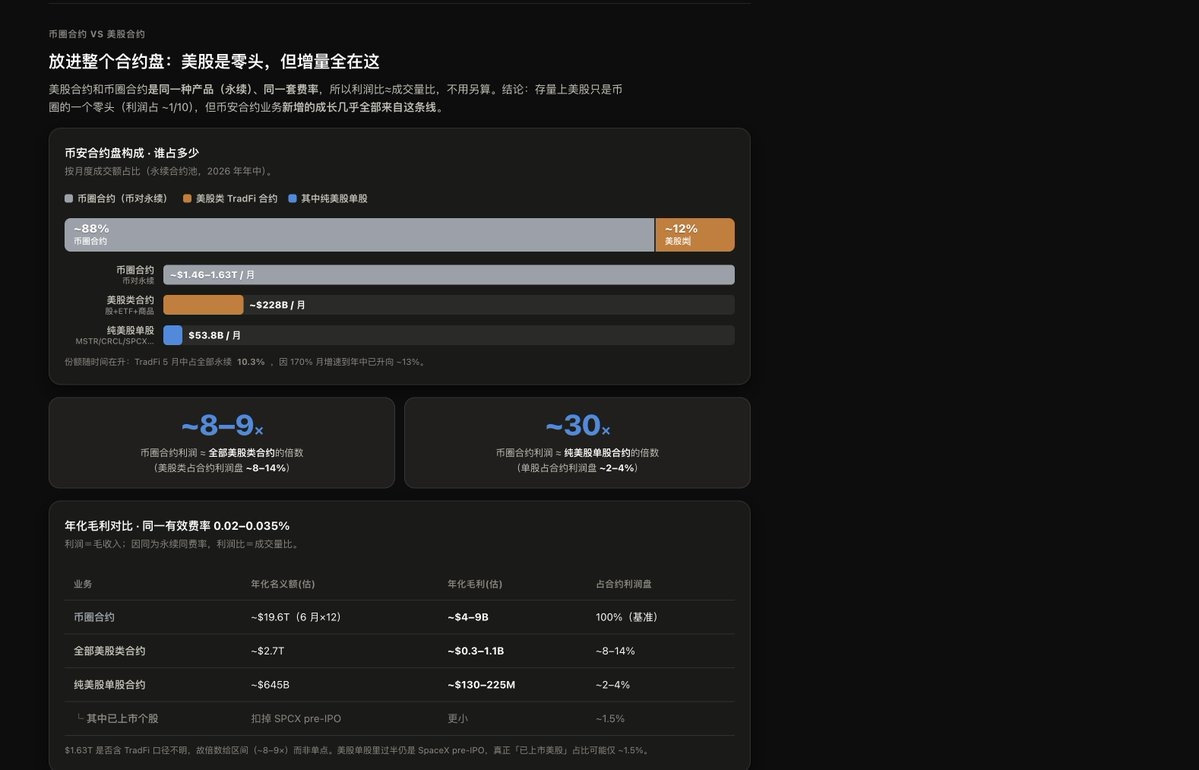Click cell ~$4–9B
The height and width of the screenshot is (770, 1199).
468,617
